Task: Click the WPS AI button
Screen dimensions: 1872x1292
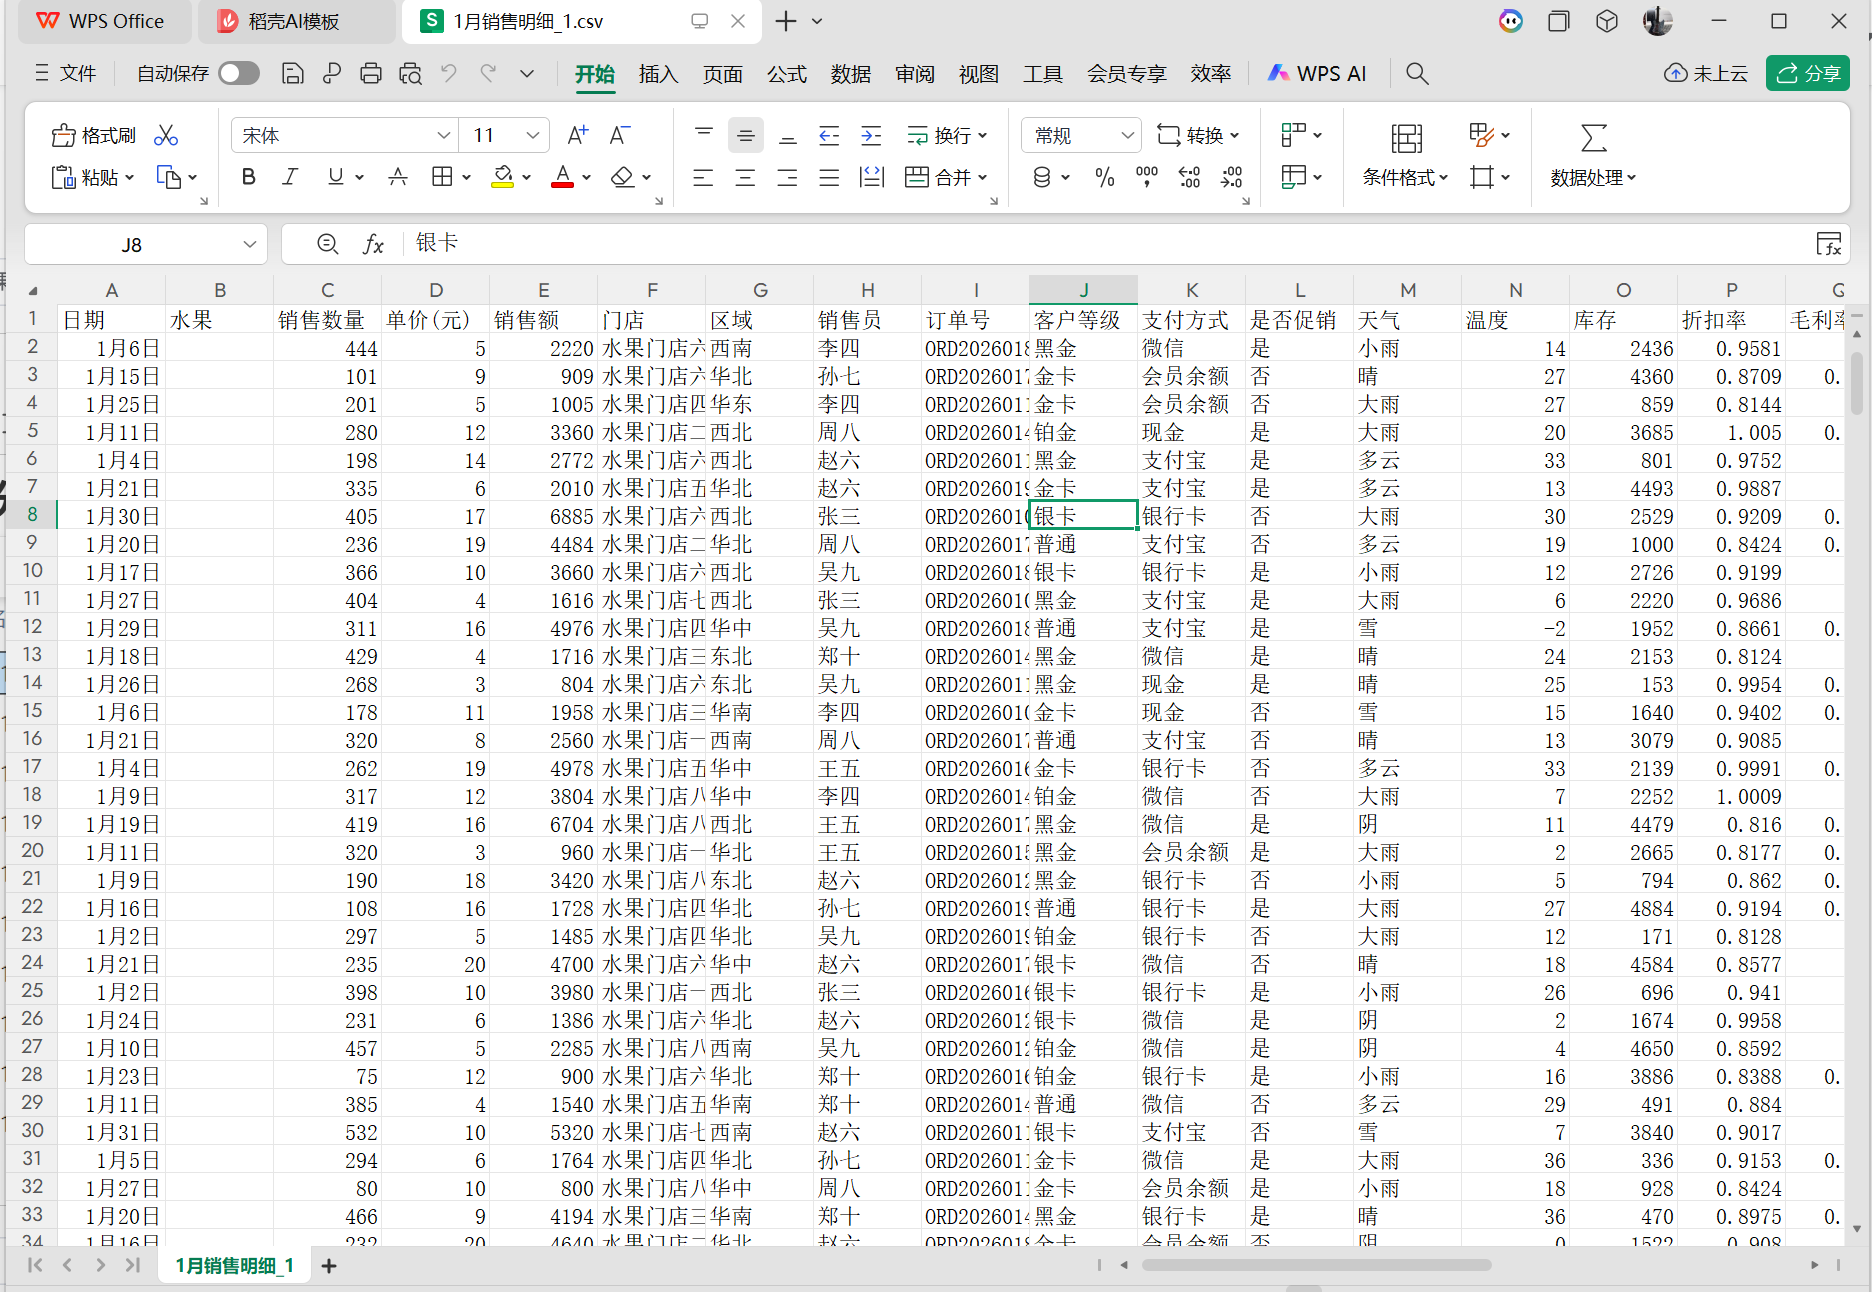Action: 1317,73
